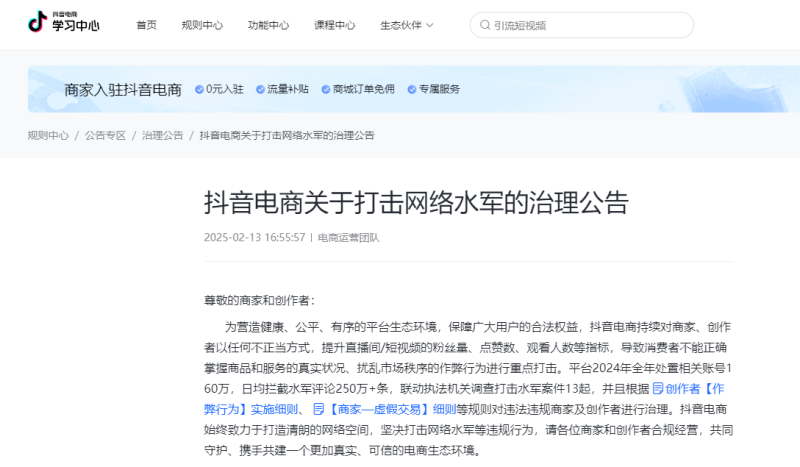Screen dimensions: 800x467
Task: Click the checkmark icon beside 流量补贴
Action: coord(260,89)
